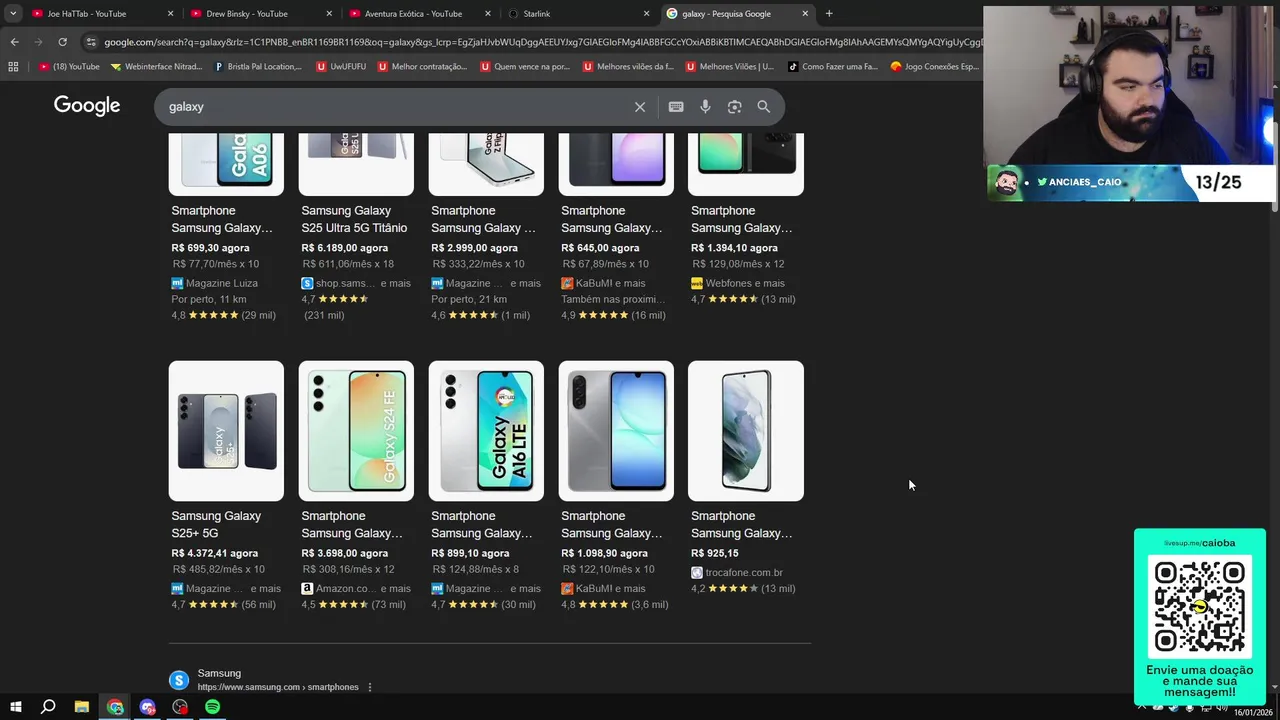Screen dimensions: 1280x720
Task: Open Samsung Galaxy S25+ 5G product thumbnail
Action: pyautogui.click(x=226, y=431)
